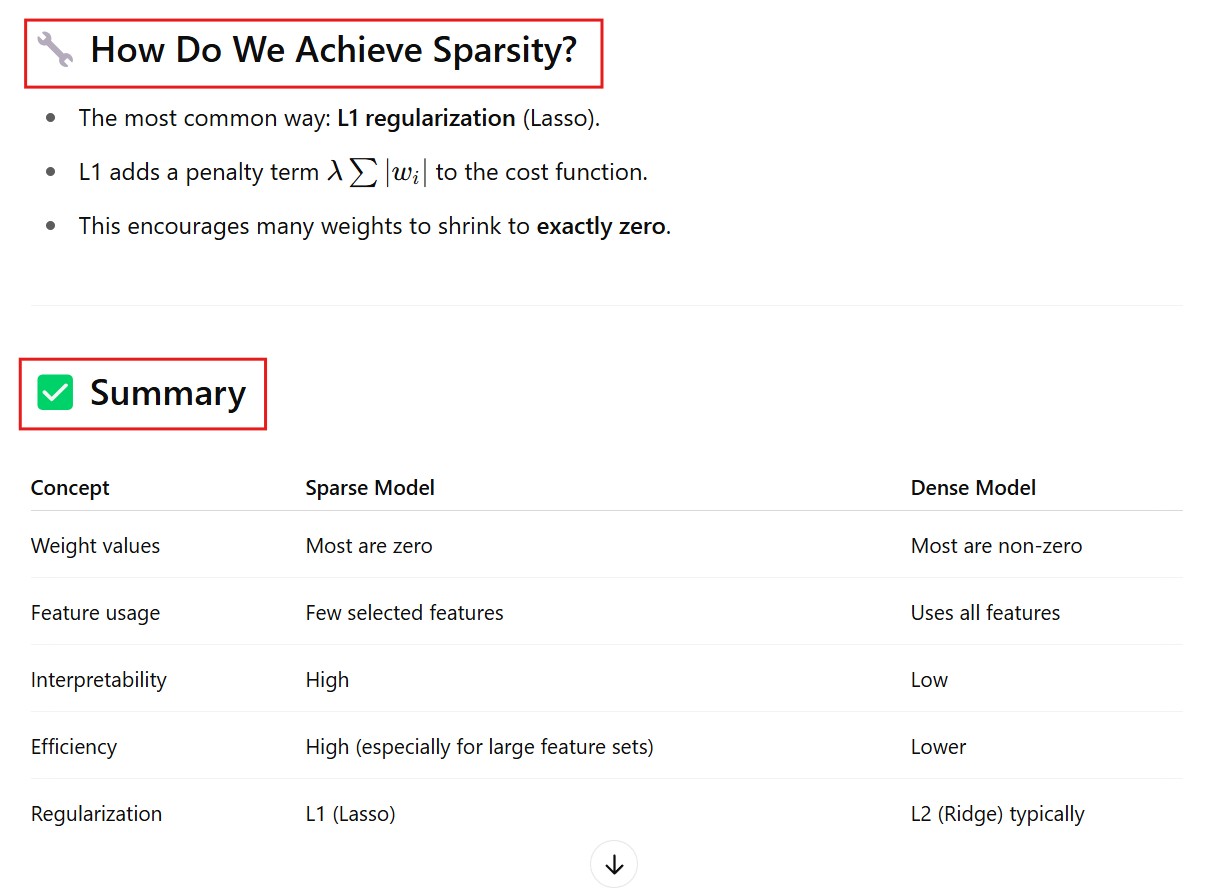
Task: Select the "Dense Model" column header
Action: [x=973, y=488]
